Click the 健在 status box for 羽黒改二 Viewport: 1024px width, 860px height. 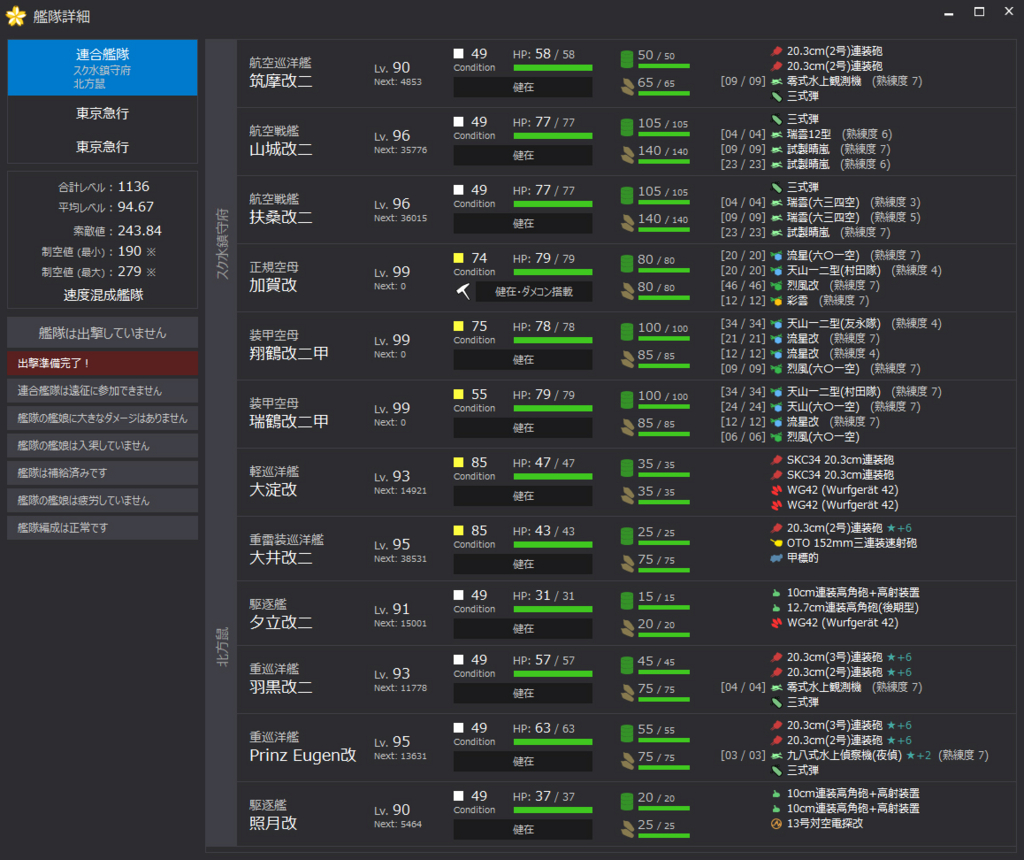(523, 693)
